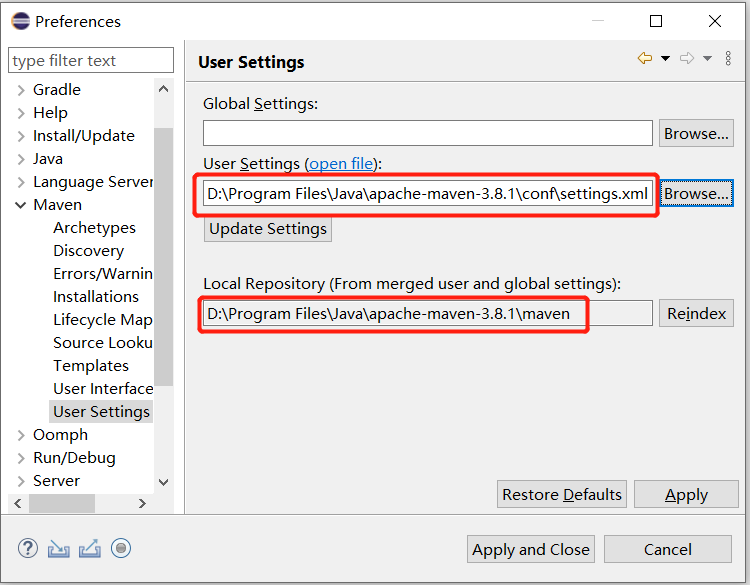Expand the Run/Debug tree node
The image size is (750, 585).
[x=22, y=458]
